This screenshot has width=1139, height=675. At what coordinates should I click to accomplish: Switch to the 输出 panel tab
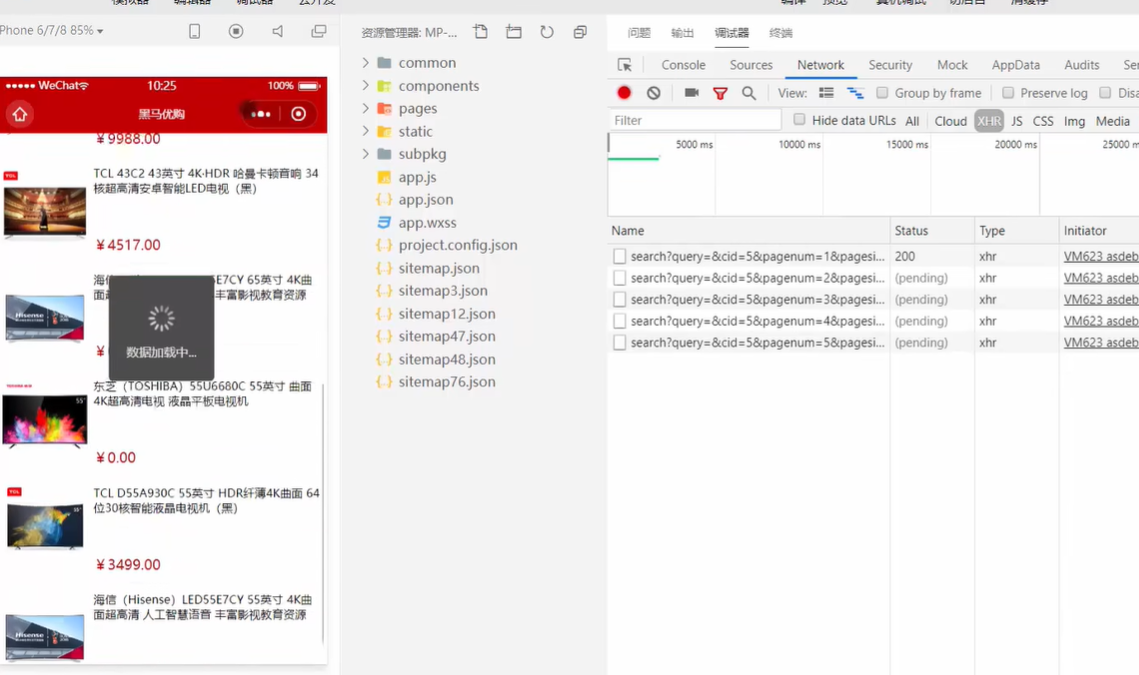click(x=682, y=33)
